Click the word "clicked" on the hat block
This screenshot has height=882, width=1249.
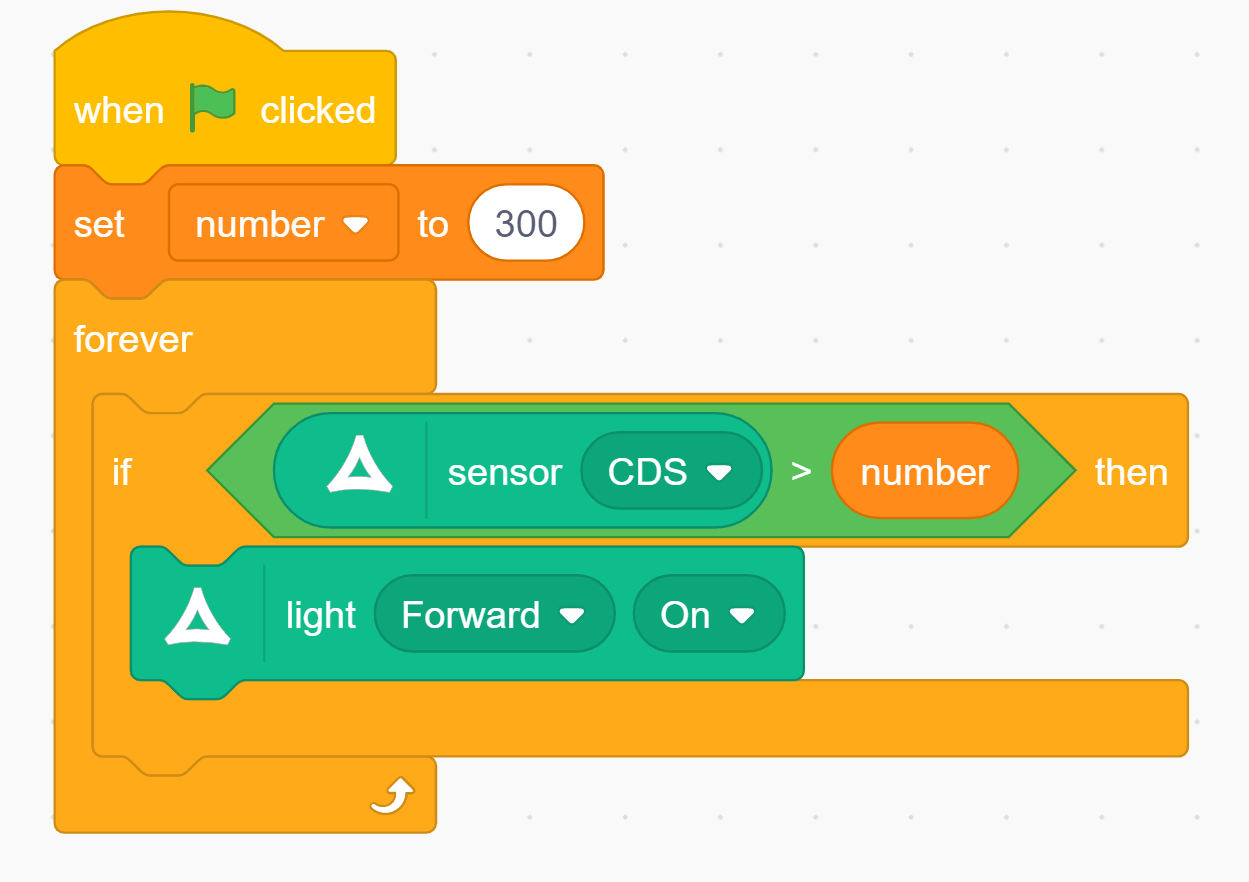click(x=318, y=110)
